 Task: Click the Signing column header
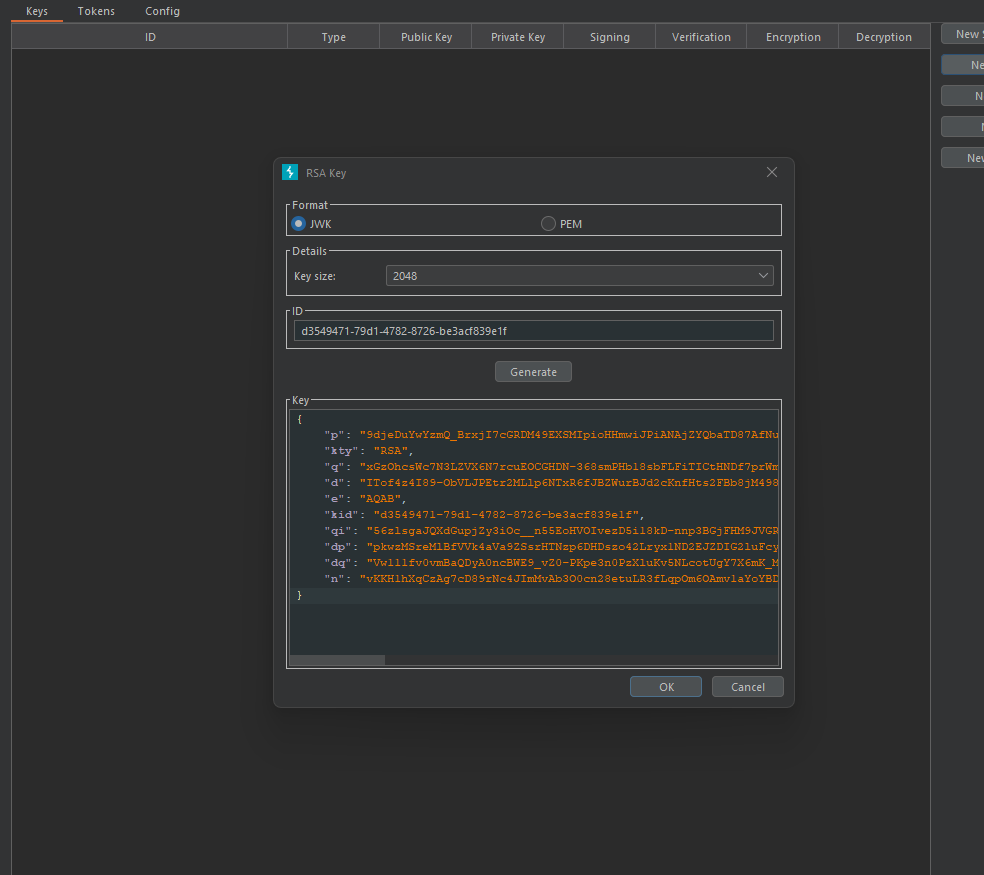click(x=609, y=37)
